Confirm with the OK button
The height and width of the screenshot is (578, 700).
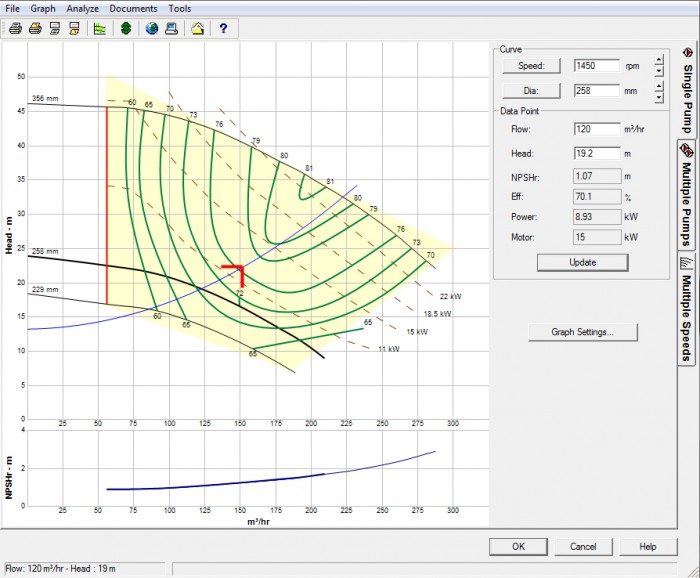pyautogui.click(x=518, y=547)
